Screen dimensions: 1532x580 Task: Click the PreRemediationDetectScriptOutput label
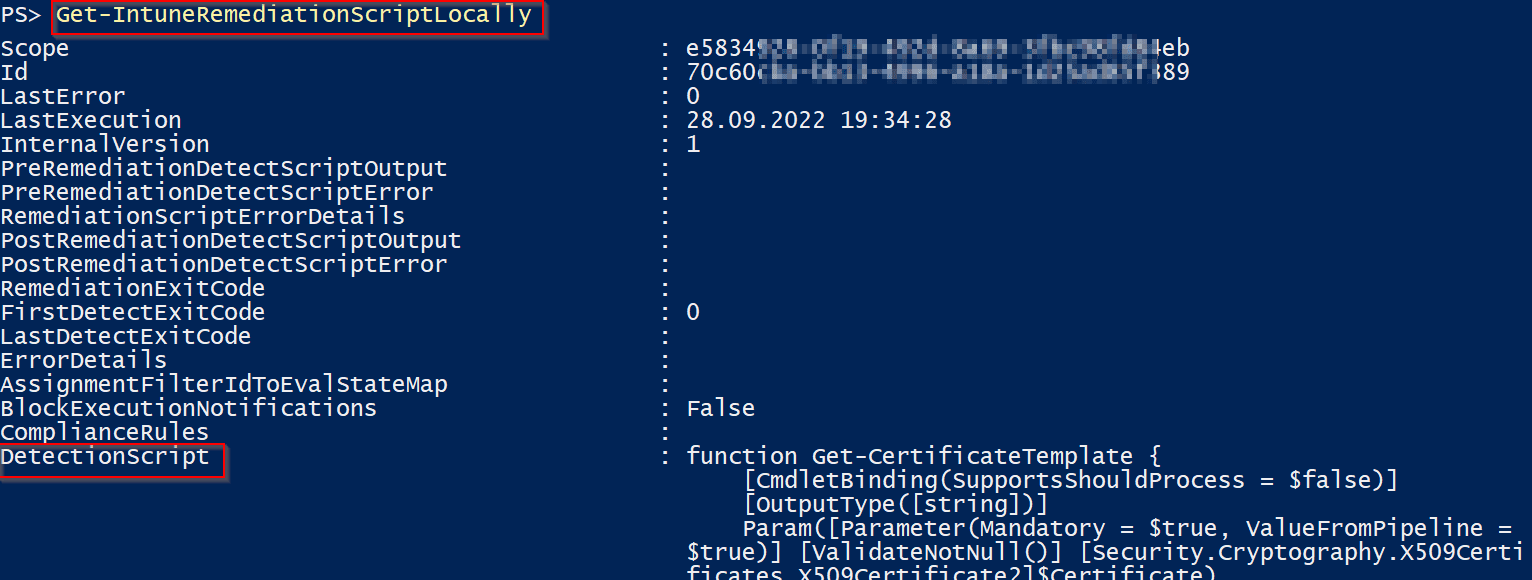(x=224, y=168)
